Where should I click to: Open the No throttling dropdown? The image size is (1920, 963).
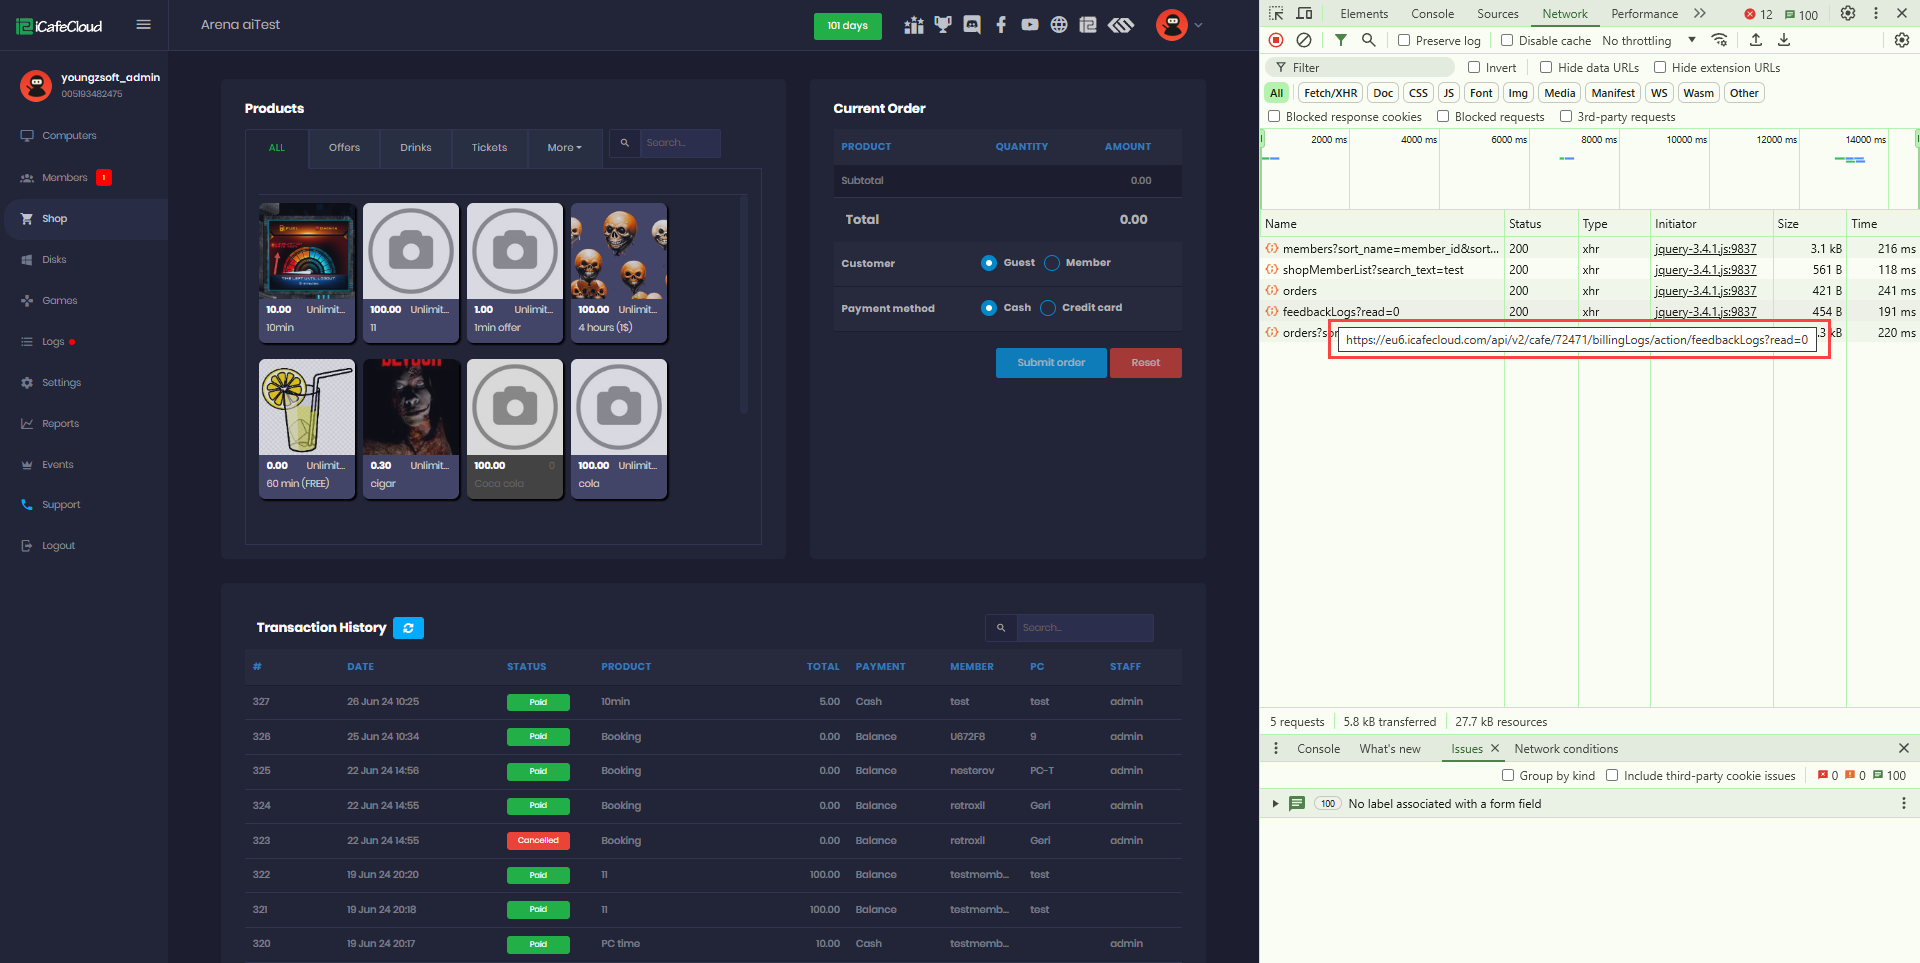click(1648, 41)
